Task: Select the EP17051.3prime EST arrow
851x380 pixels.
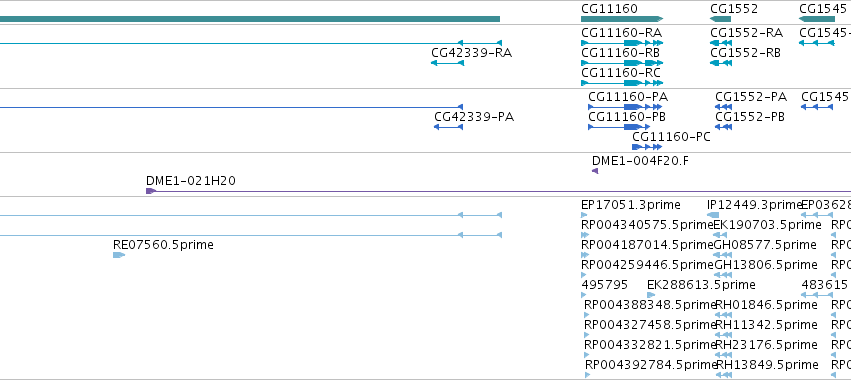Action: click(584, 215)
